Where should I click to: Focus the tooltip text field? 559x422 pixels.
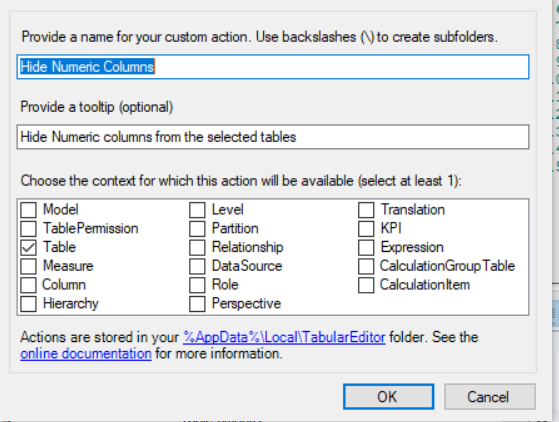273,137
